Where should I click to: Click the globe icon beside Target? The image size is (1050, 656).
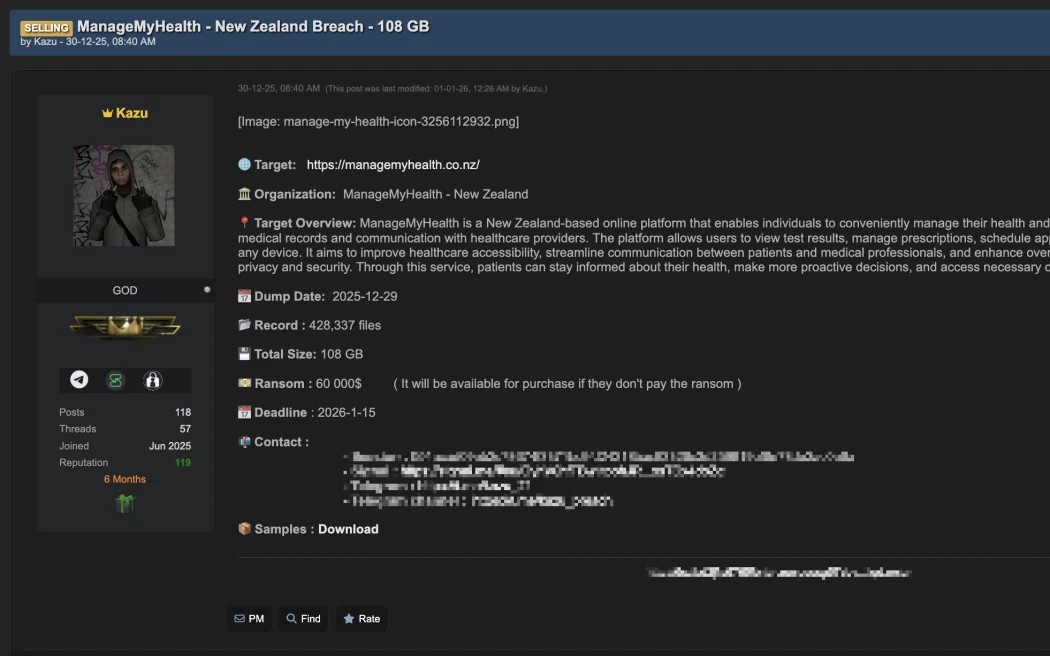pos(244,165)
